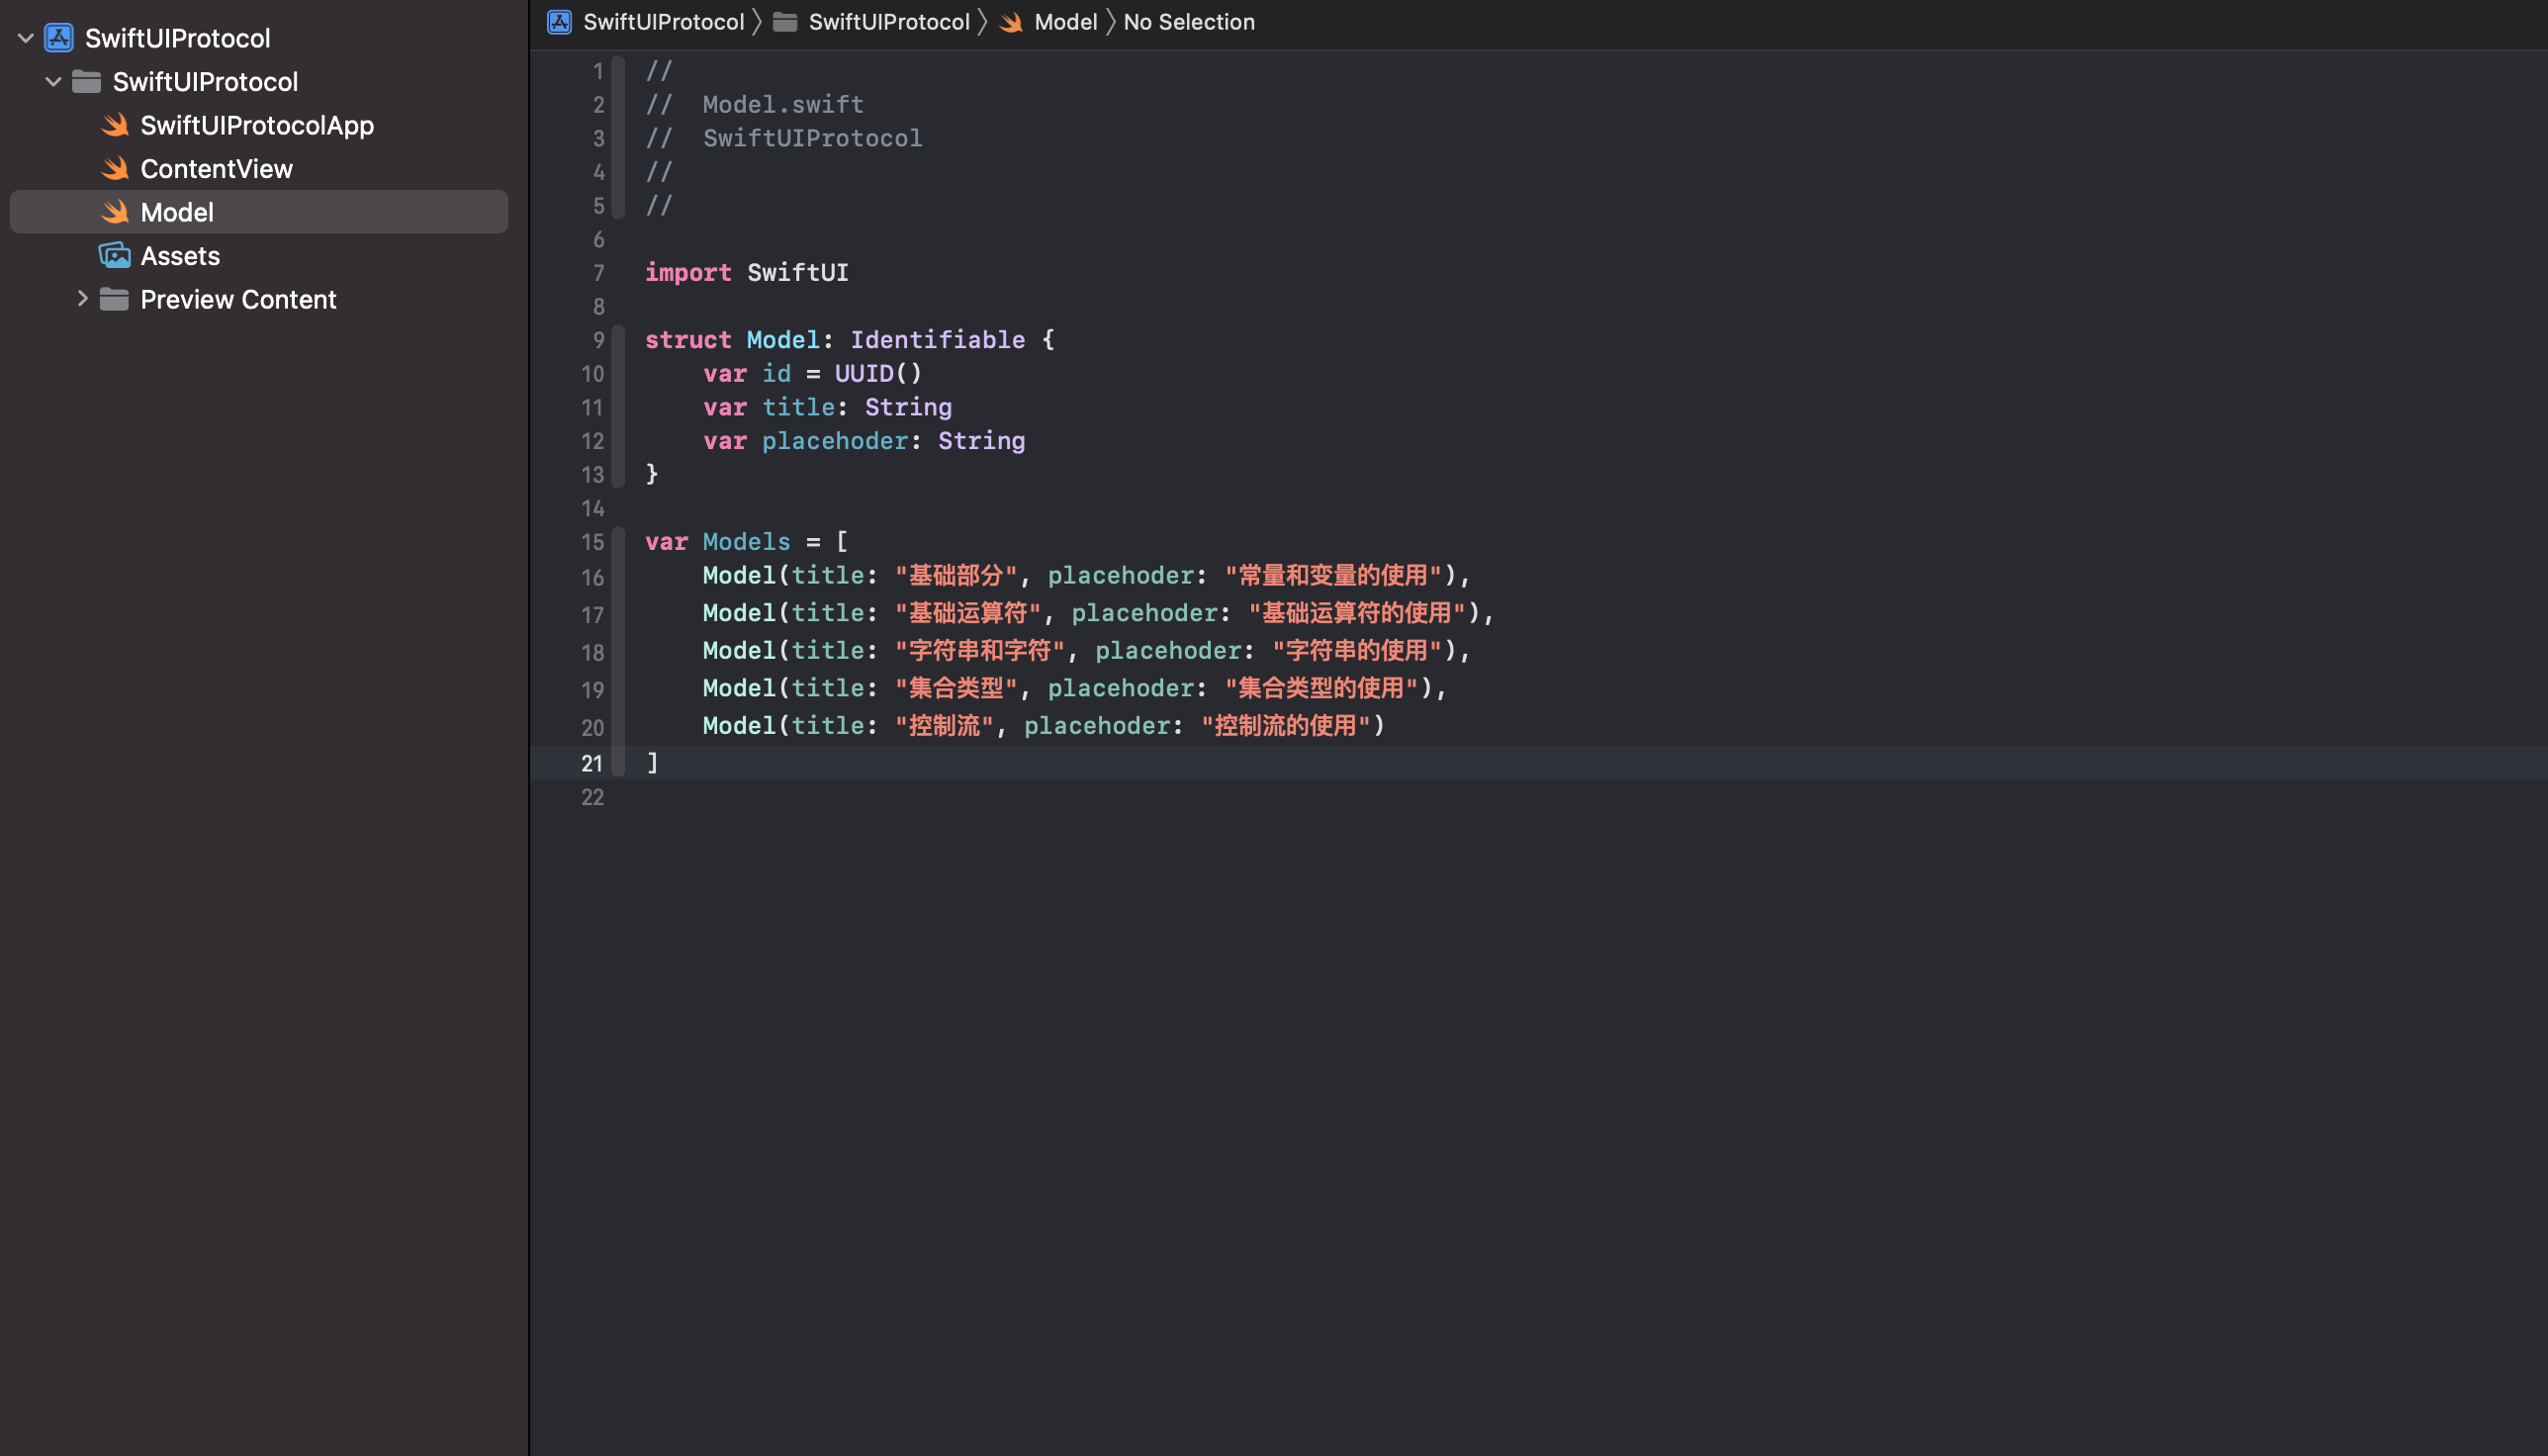Select the Assets item in the navigator
Image resolution: width=2548 pixels, height=1456 pixels.
[x=180, y=256]
